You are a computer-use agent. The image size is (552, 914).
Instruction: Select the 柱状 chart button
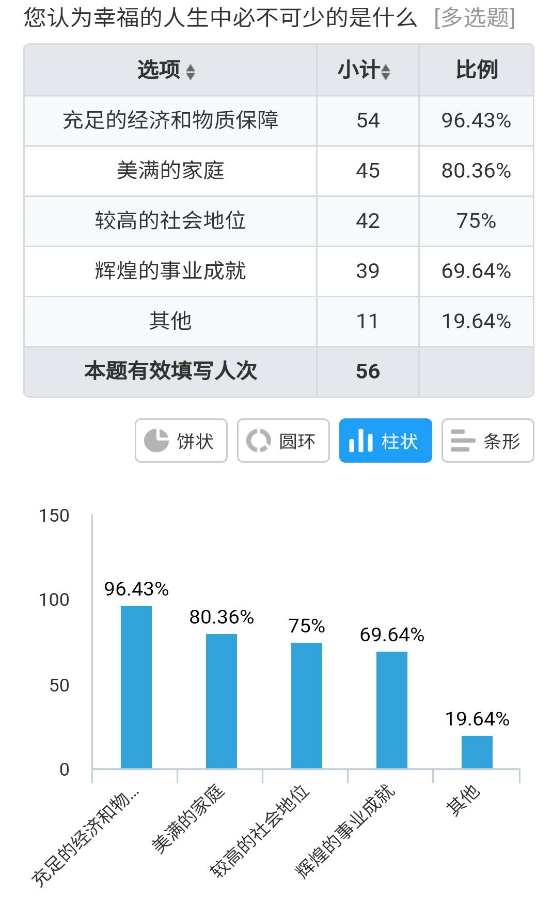[x=385, y=441]
